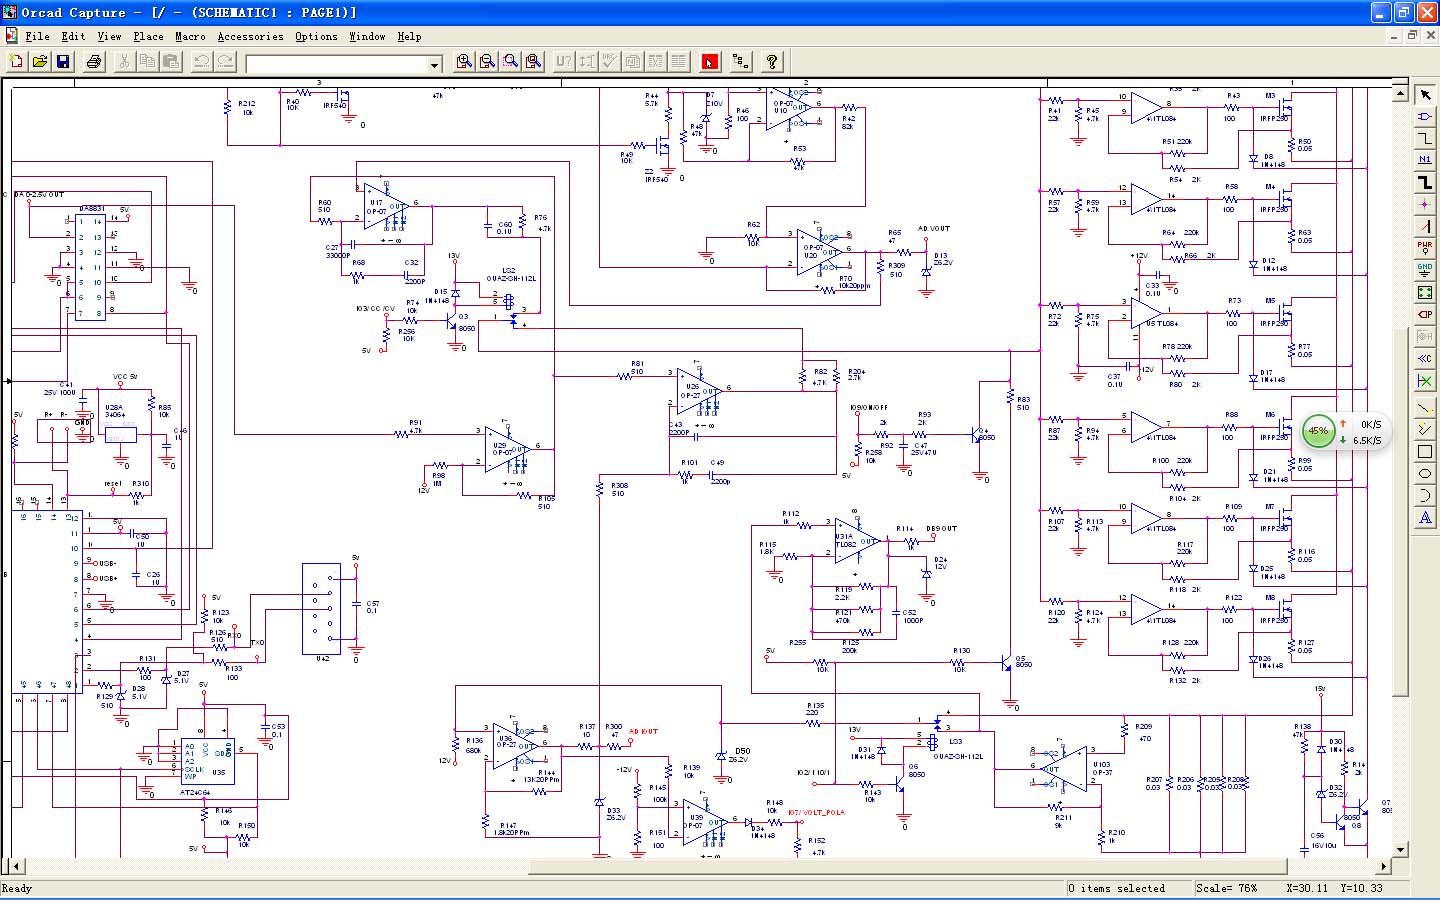Click the Undo arrow icon
The width and height of the screenshot is (1440, 900).
[201, 62]
